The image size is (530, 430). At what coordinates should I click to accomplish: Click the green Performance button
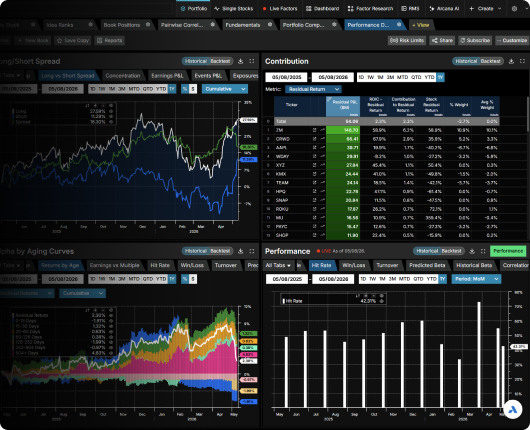tap(508, 251)
